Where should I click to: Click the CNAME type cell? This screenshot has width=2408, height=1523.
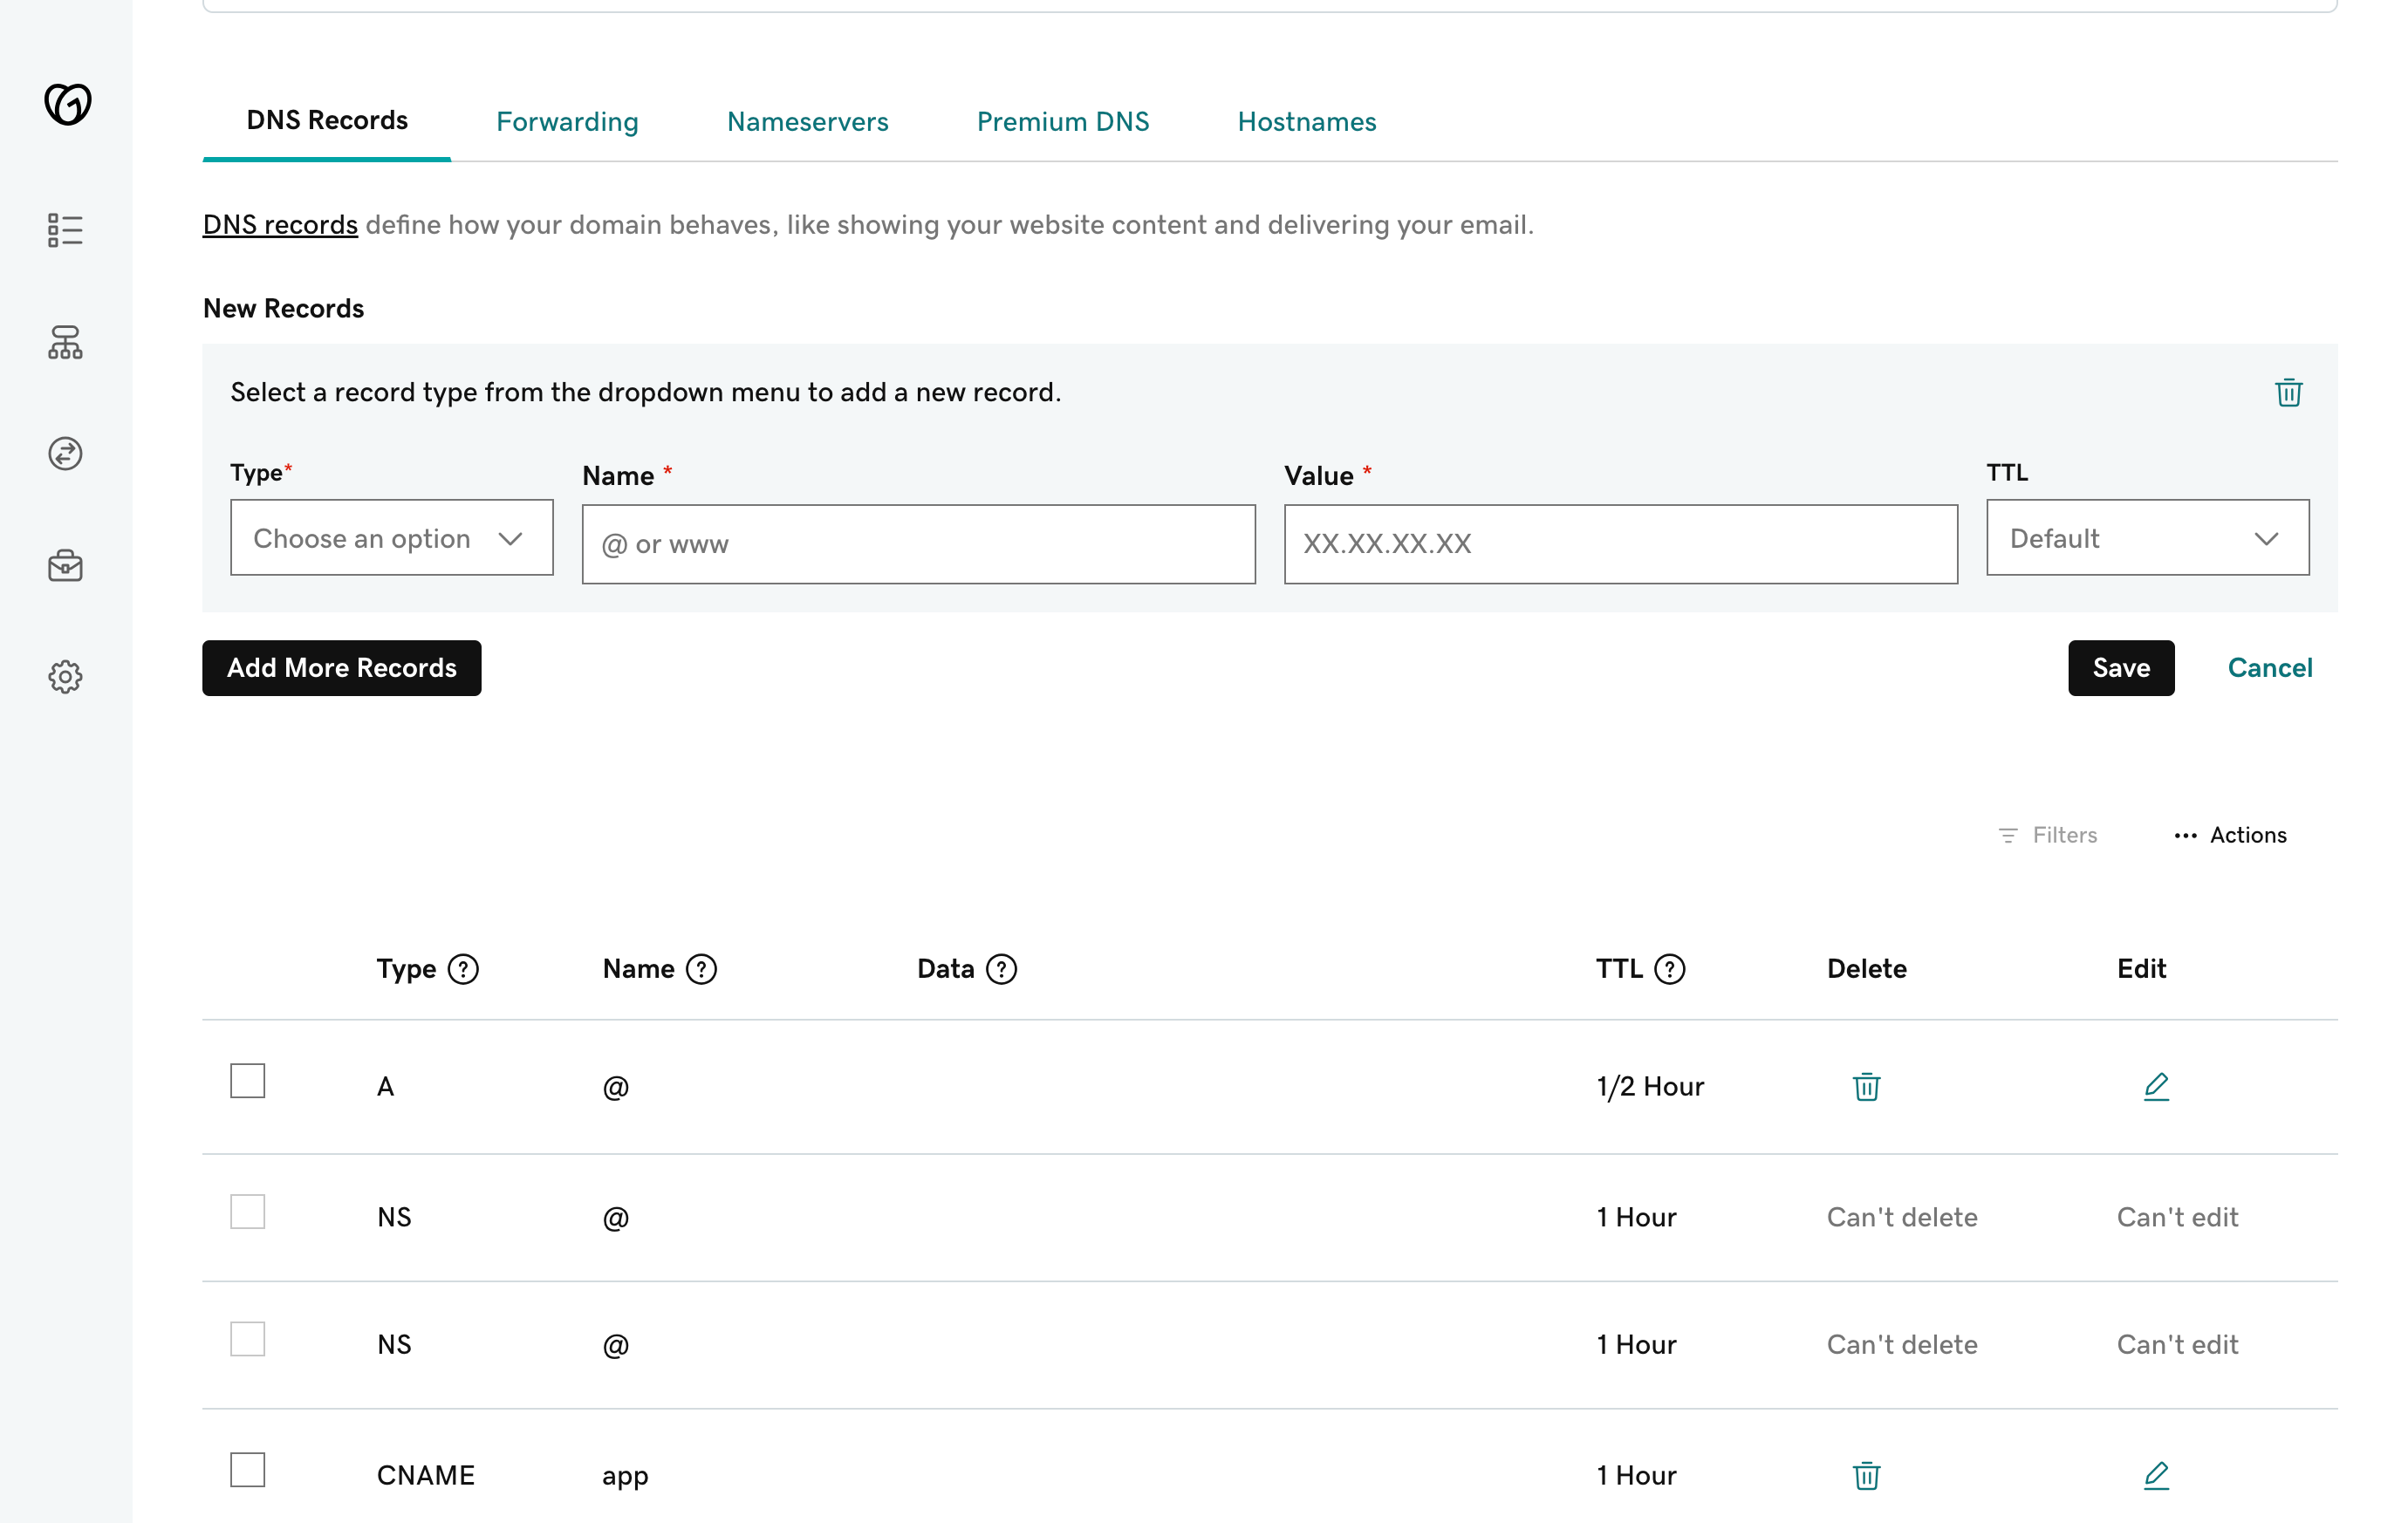click(426, 1476)
